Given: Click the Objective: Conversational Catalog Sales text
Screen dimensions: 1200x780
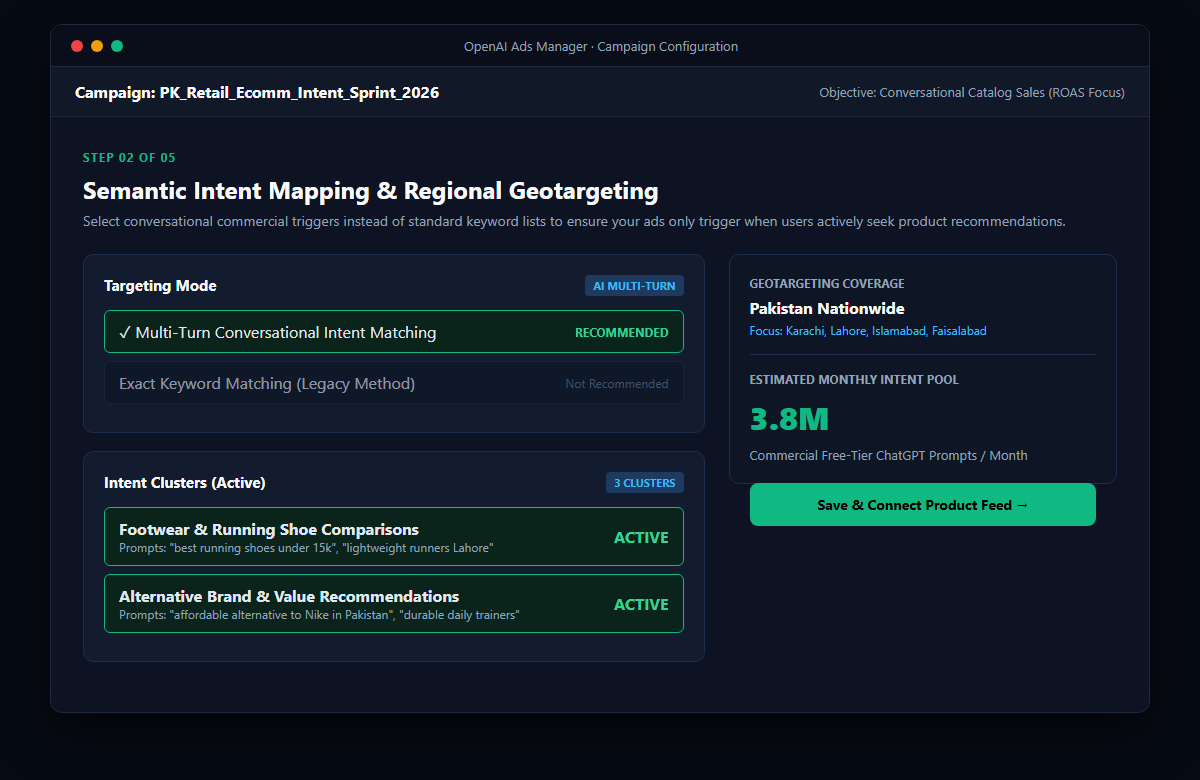Looking at the screenshot, I should (x=972, y=93).
